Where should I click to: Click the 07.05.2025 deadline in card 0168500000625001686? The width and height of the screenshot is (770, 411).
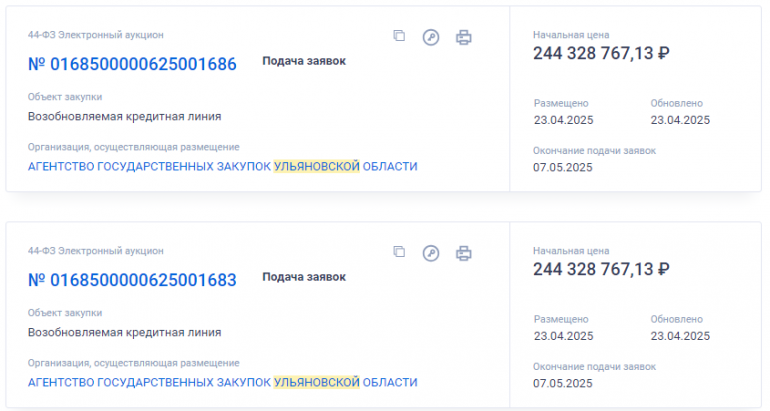click(x=563, y=167)
